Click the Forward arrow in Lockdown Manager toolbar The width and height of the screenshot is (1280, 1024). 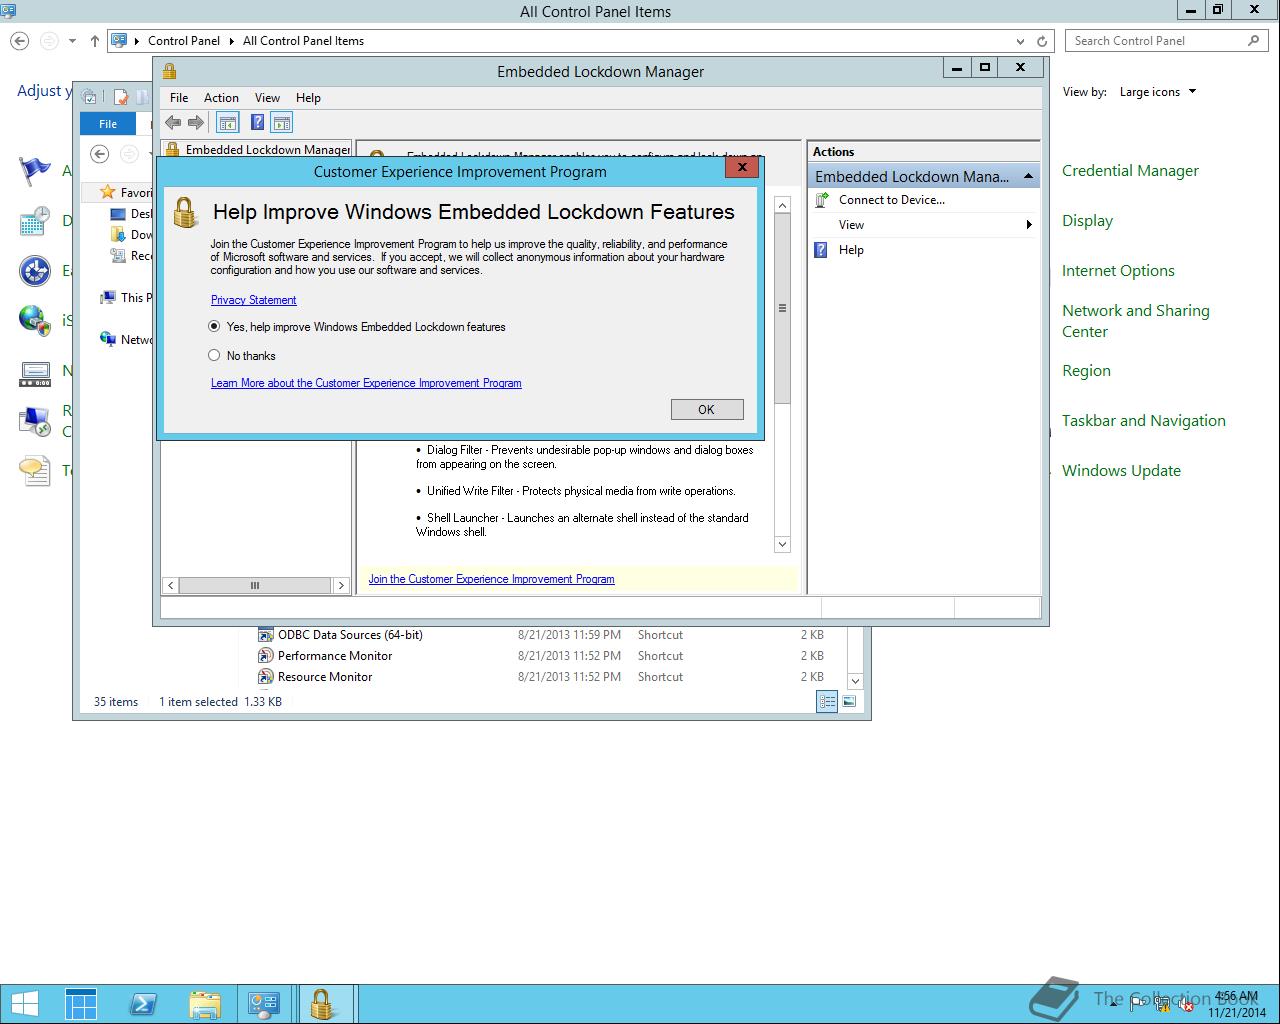tap(196, 123)
